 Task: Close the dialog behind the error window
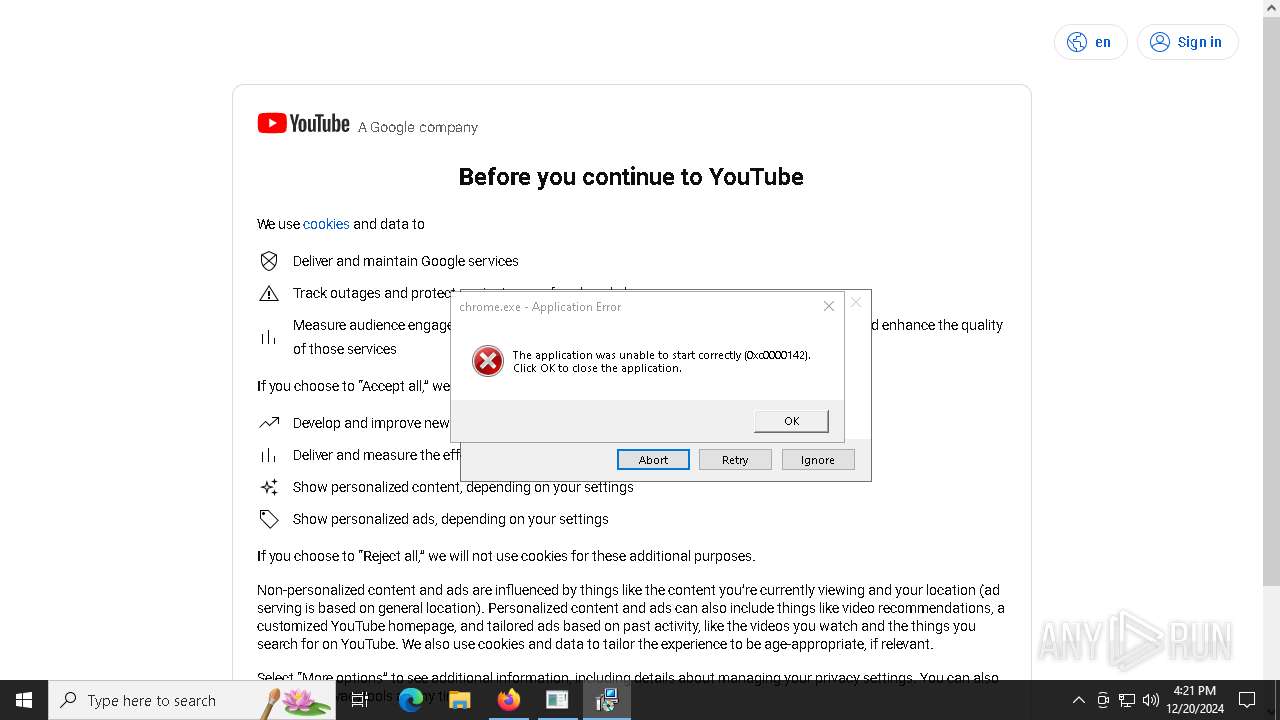click(856, 302)
